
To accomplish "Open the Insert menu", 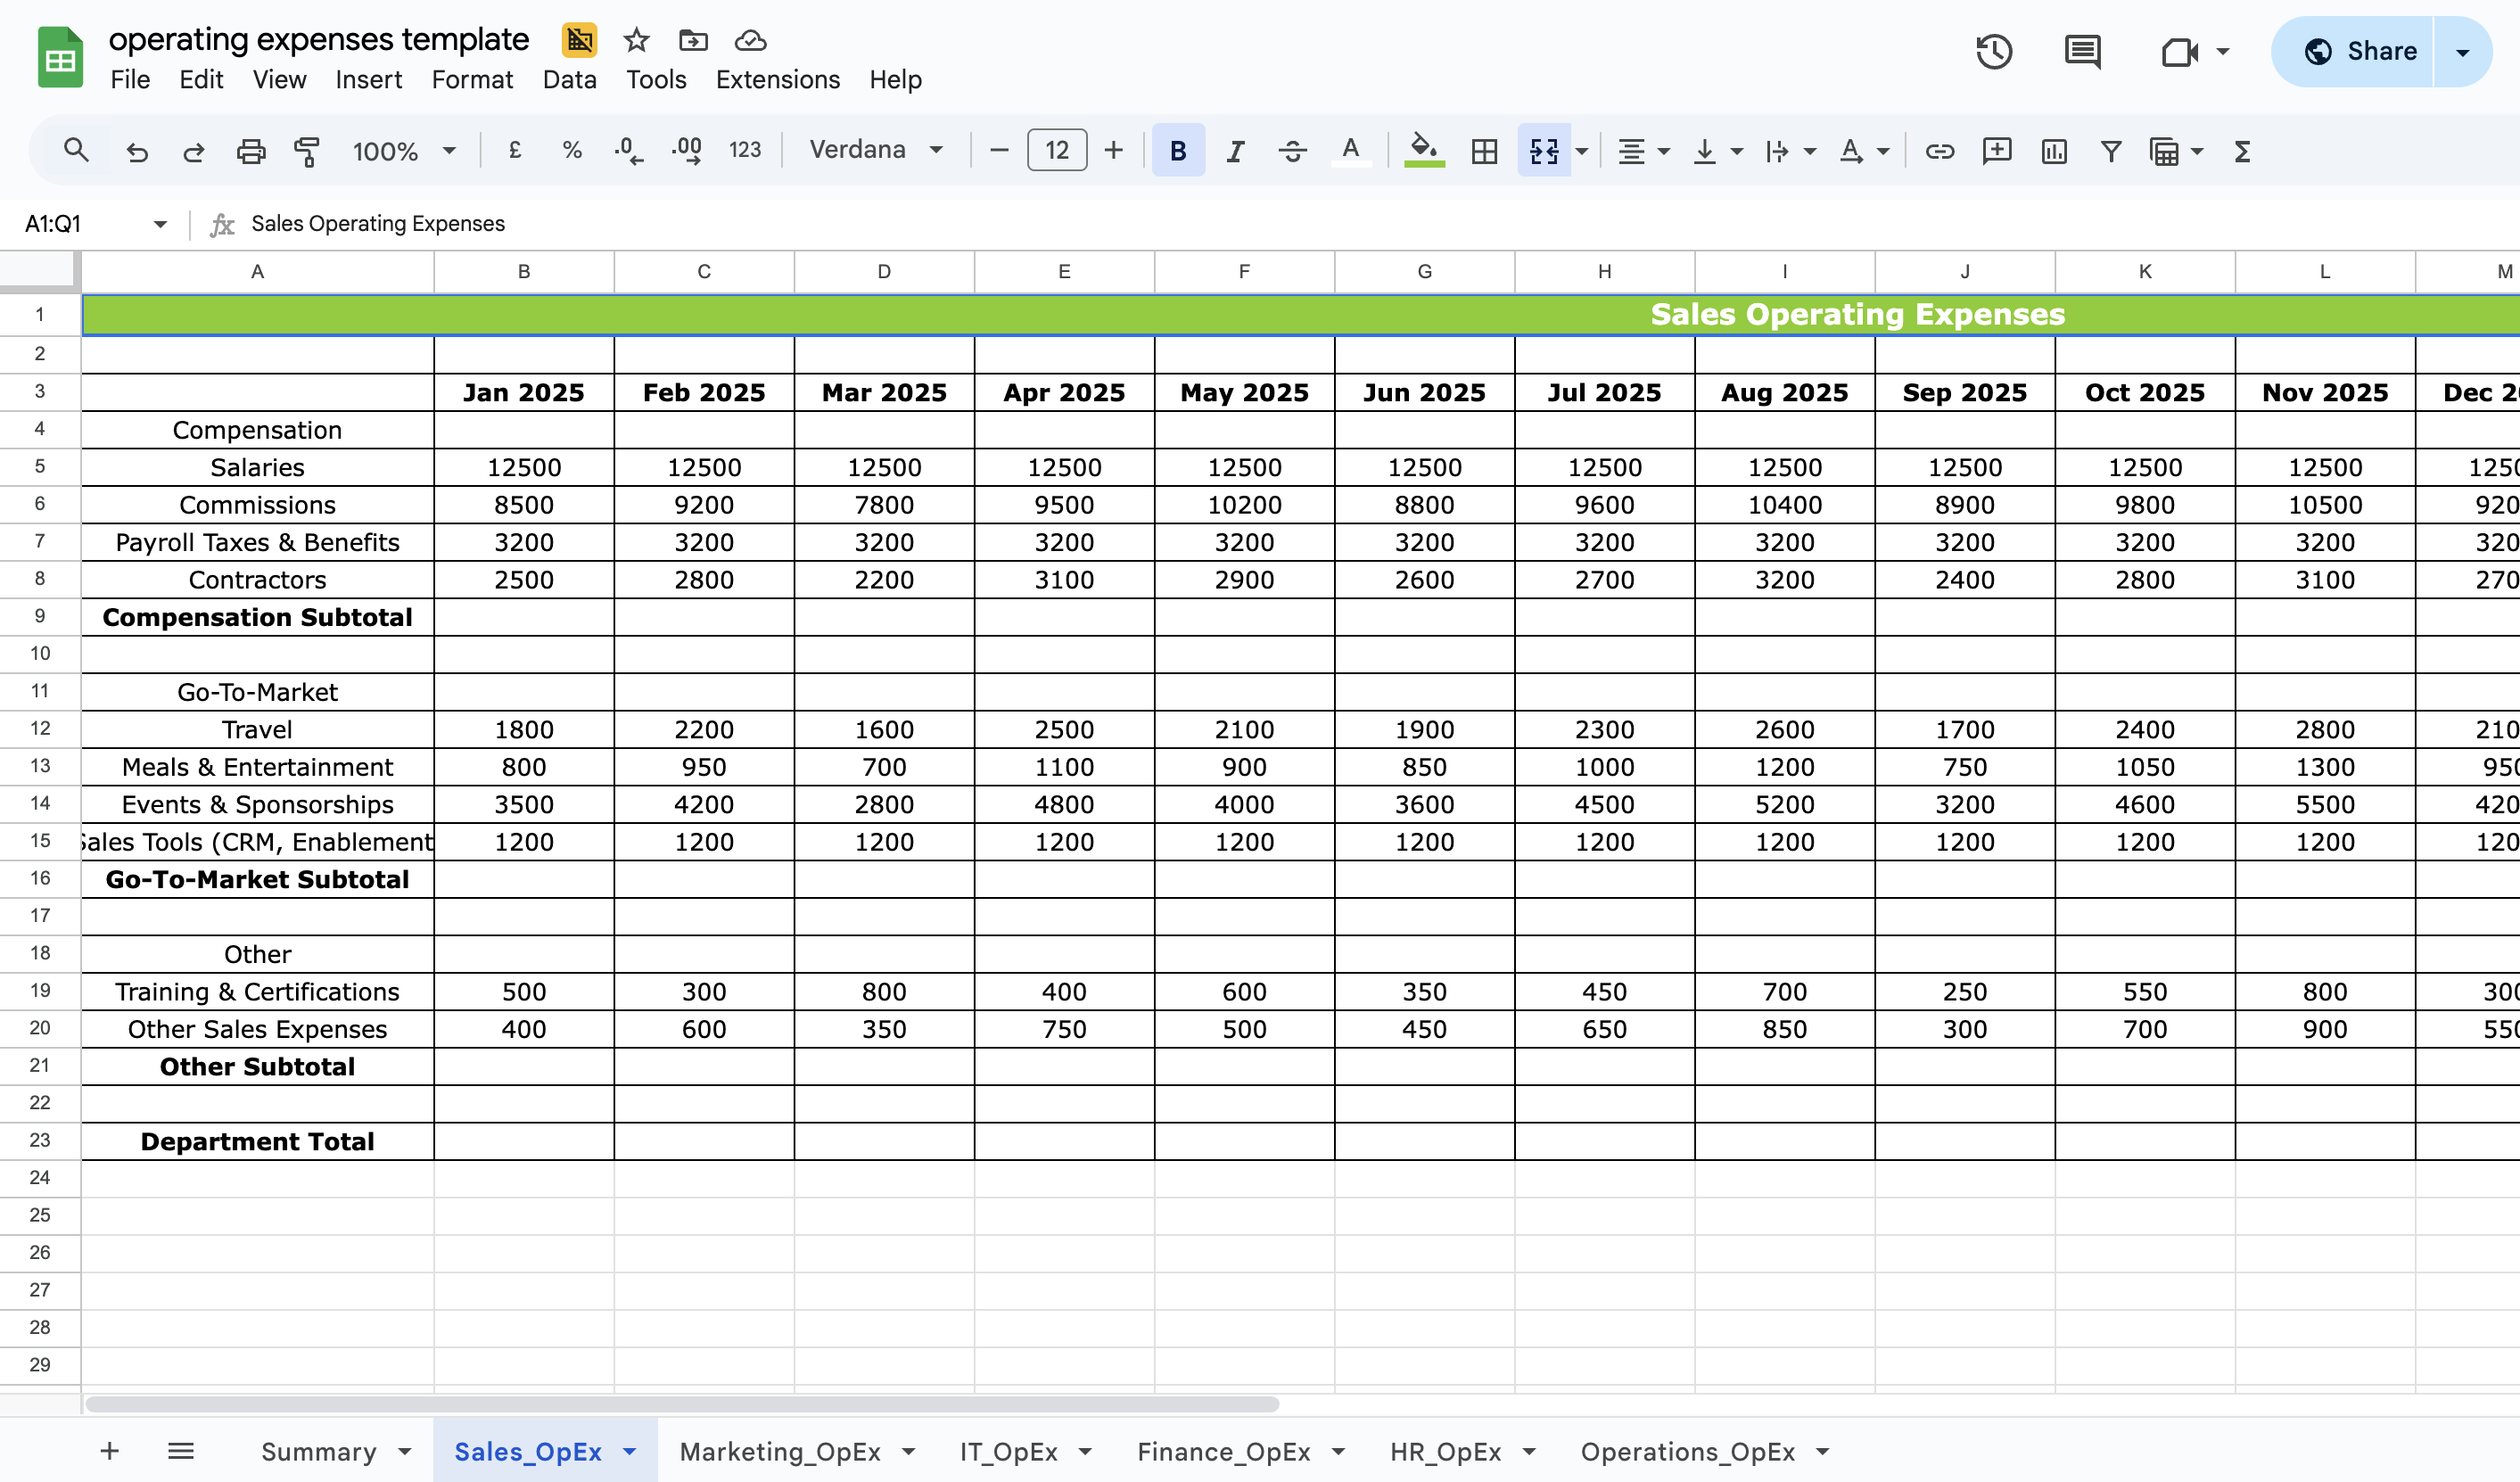I will click(368, 80).
